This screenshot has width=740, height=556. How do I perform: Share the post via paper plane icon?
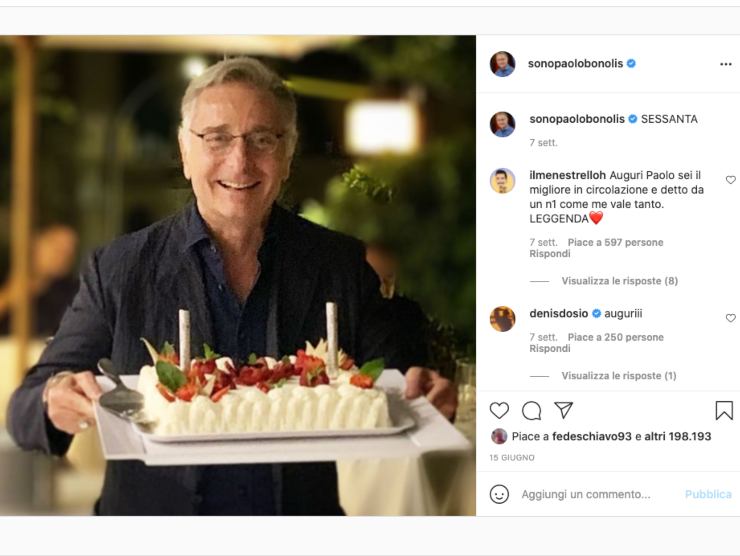(x=563, y=410)
